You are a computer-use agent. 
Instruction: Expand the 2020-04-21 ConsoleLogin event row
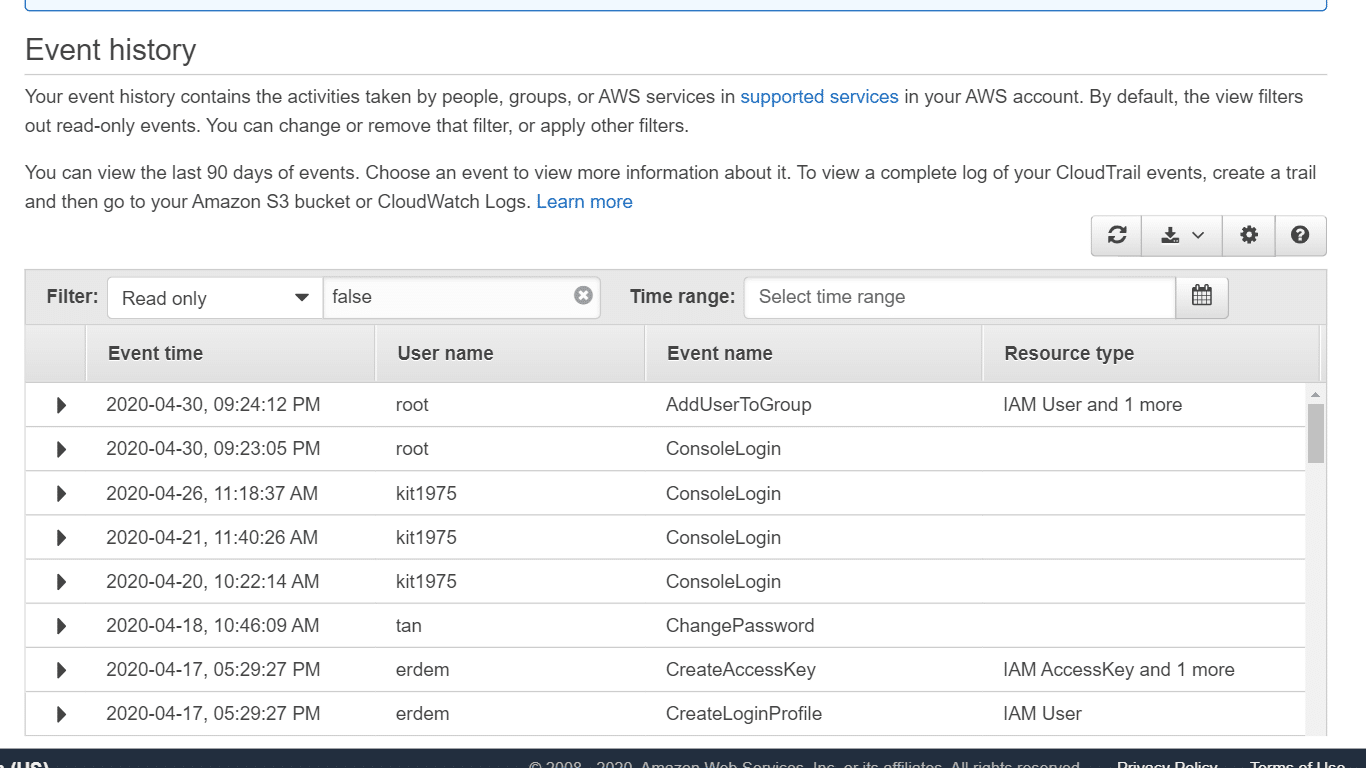pyautogui.click(x=61, y=537)
